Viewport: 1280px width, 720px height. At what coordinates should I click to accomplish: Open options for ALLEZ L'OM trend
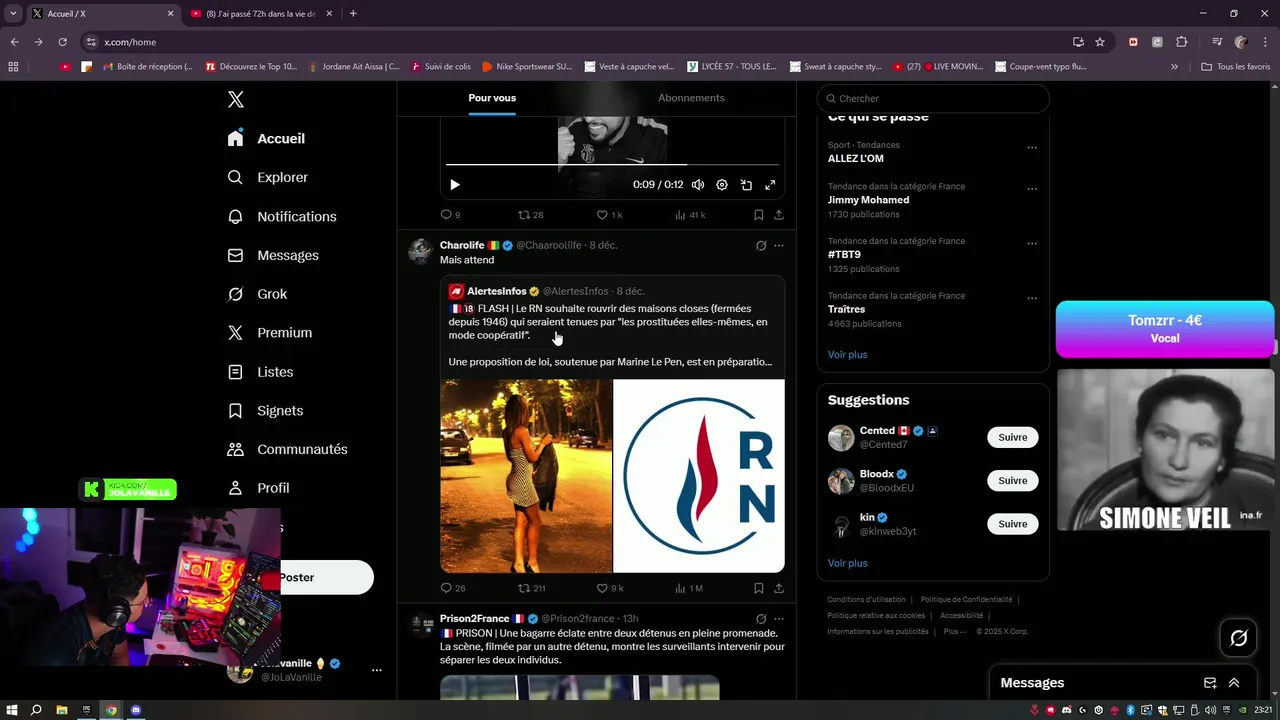[1032, 147]
